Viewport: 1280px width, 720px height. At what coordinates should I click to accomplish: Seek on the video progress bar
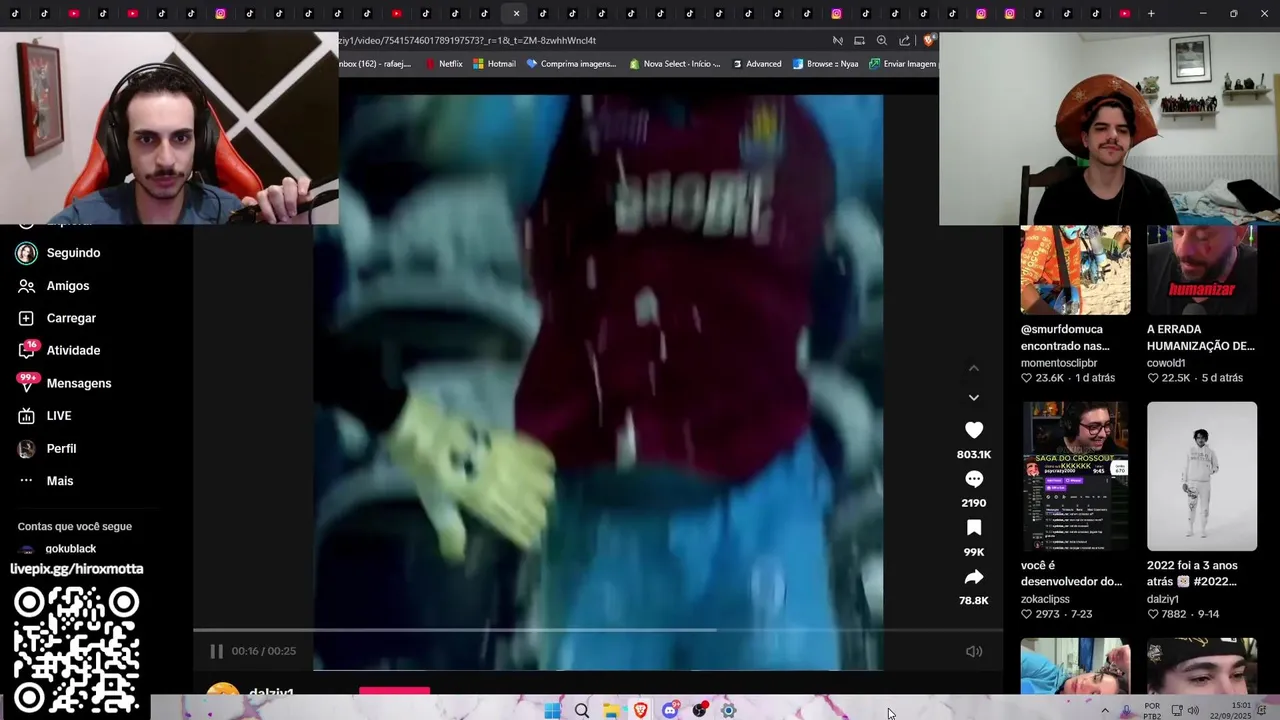click(x=598, y=630)
